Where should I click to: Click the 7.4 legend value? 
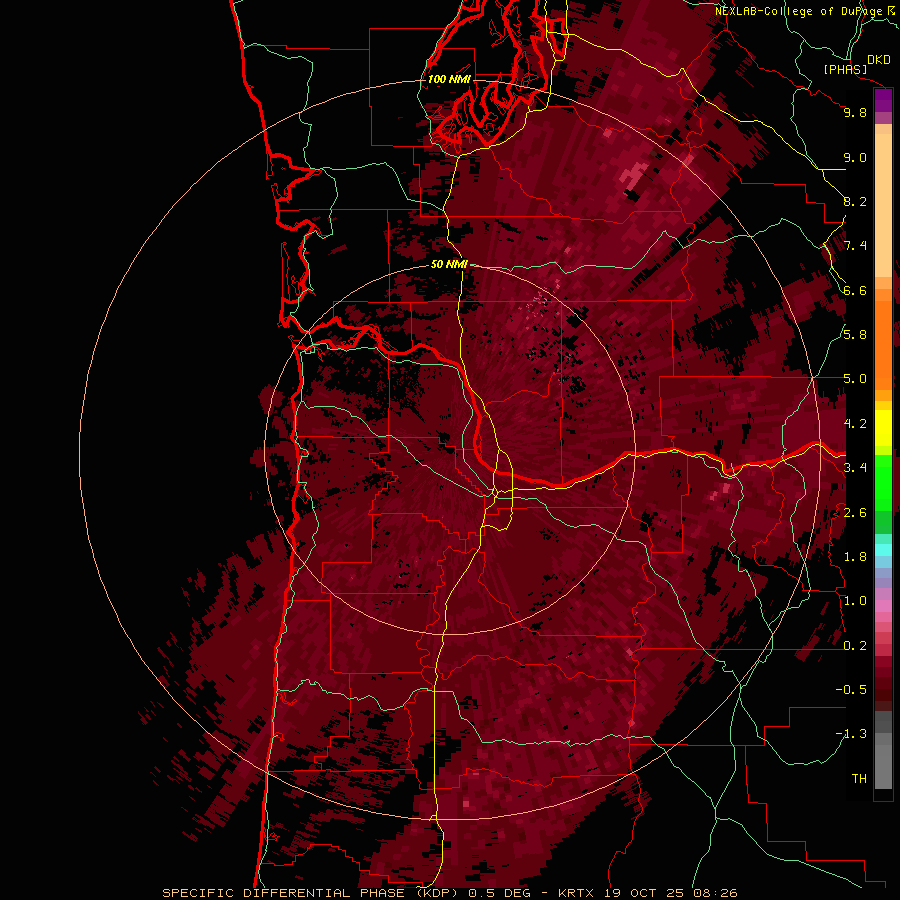[x=855, y=246]
